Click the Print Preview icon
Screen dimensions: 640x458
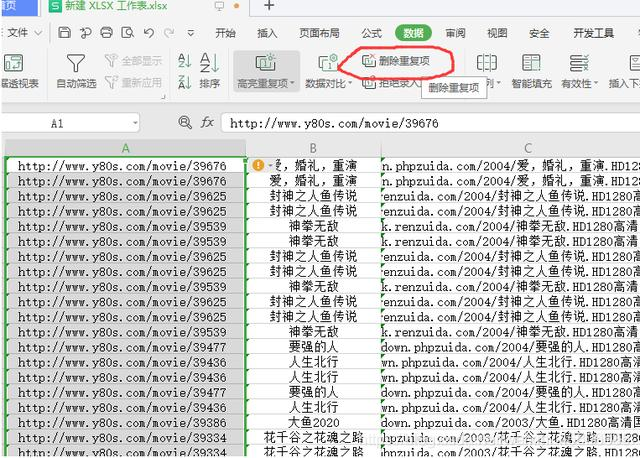128,33
